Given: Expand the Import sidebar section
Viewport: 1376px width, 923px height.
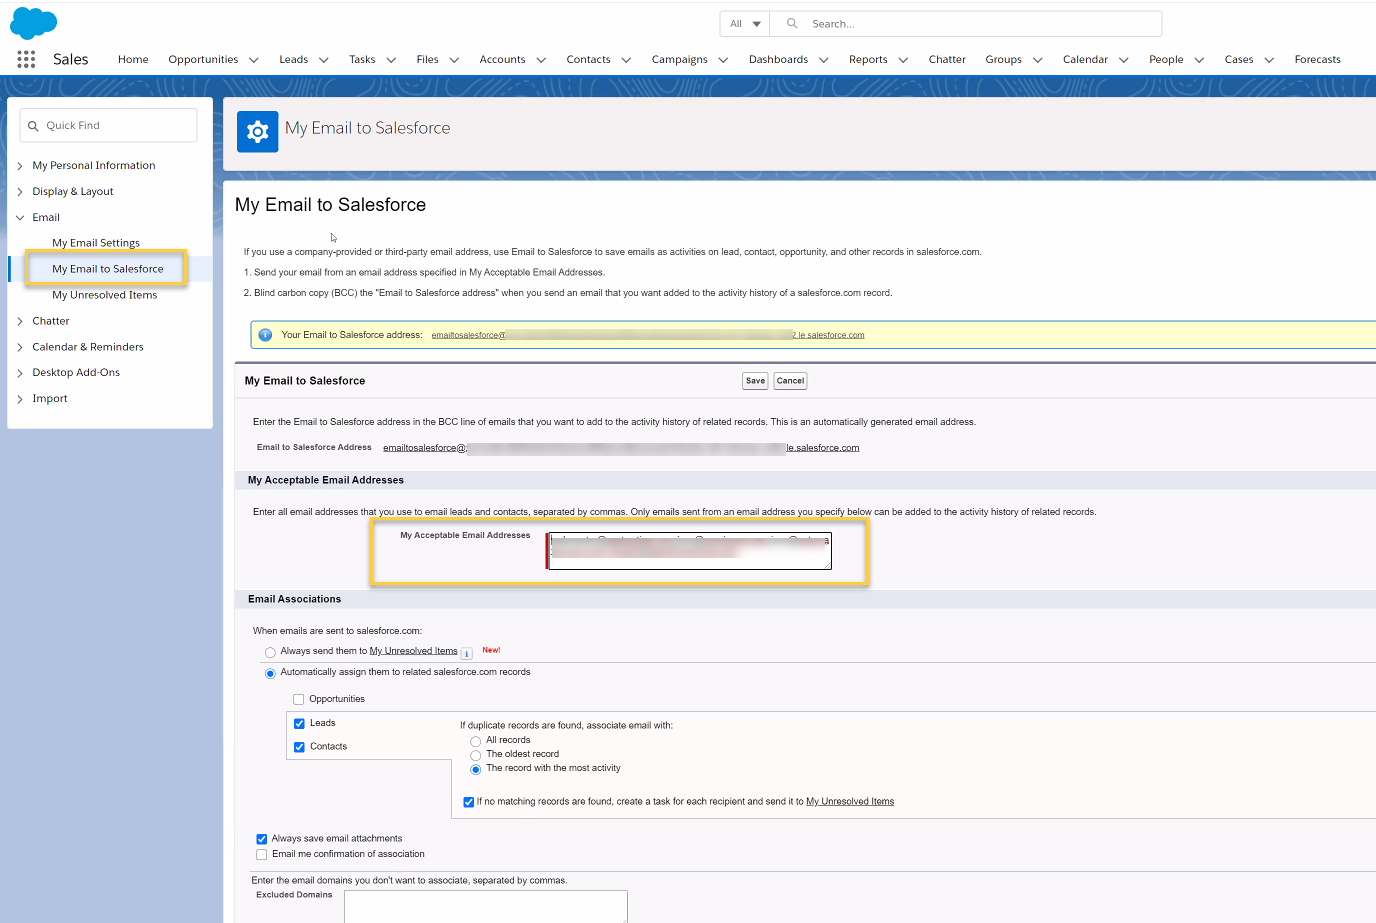Looking at the screenshot, I should 20,399.
